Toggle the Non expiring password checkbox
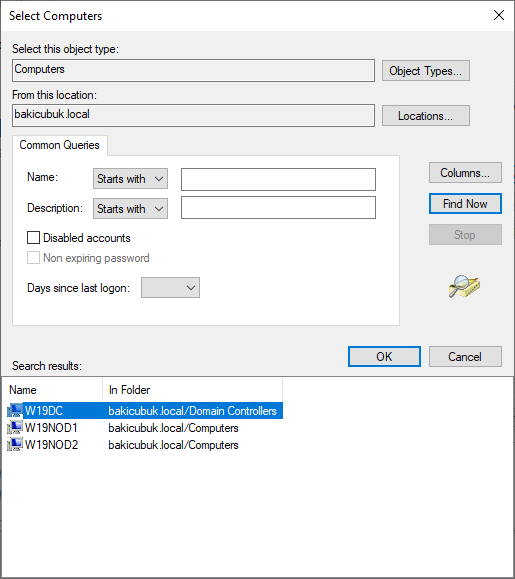 pos(33,258)
